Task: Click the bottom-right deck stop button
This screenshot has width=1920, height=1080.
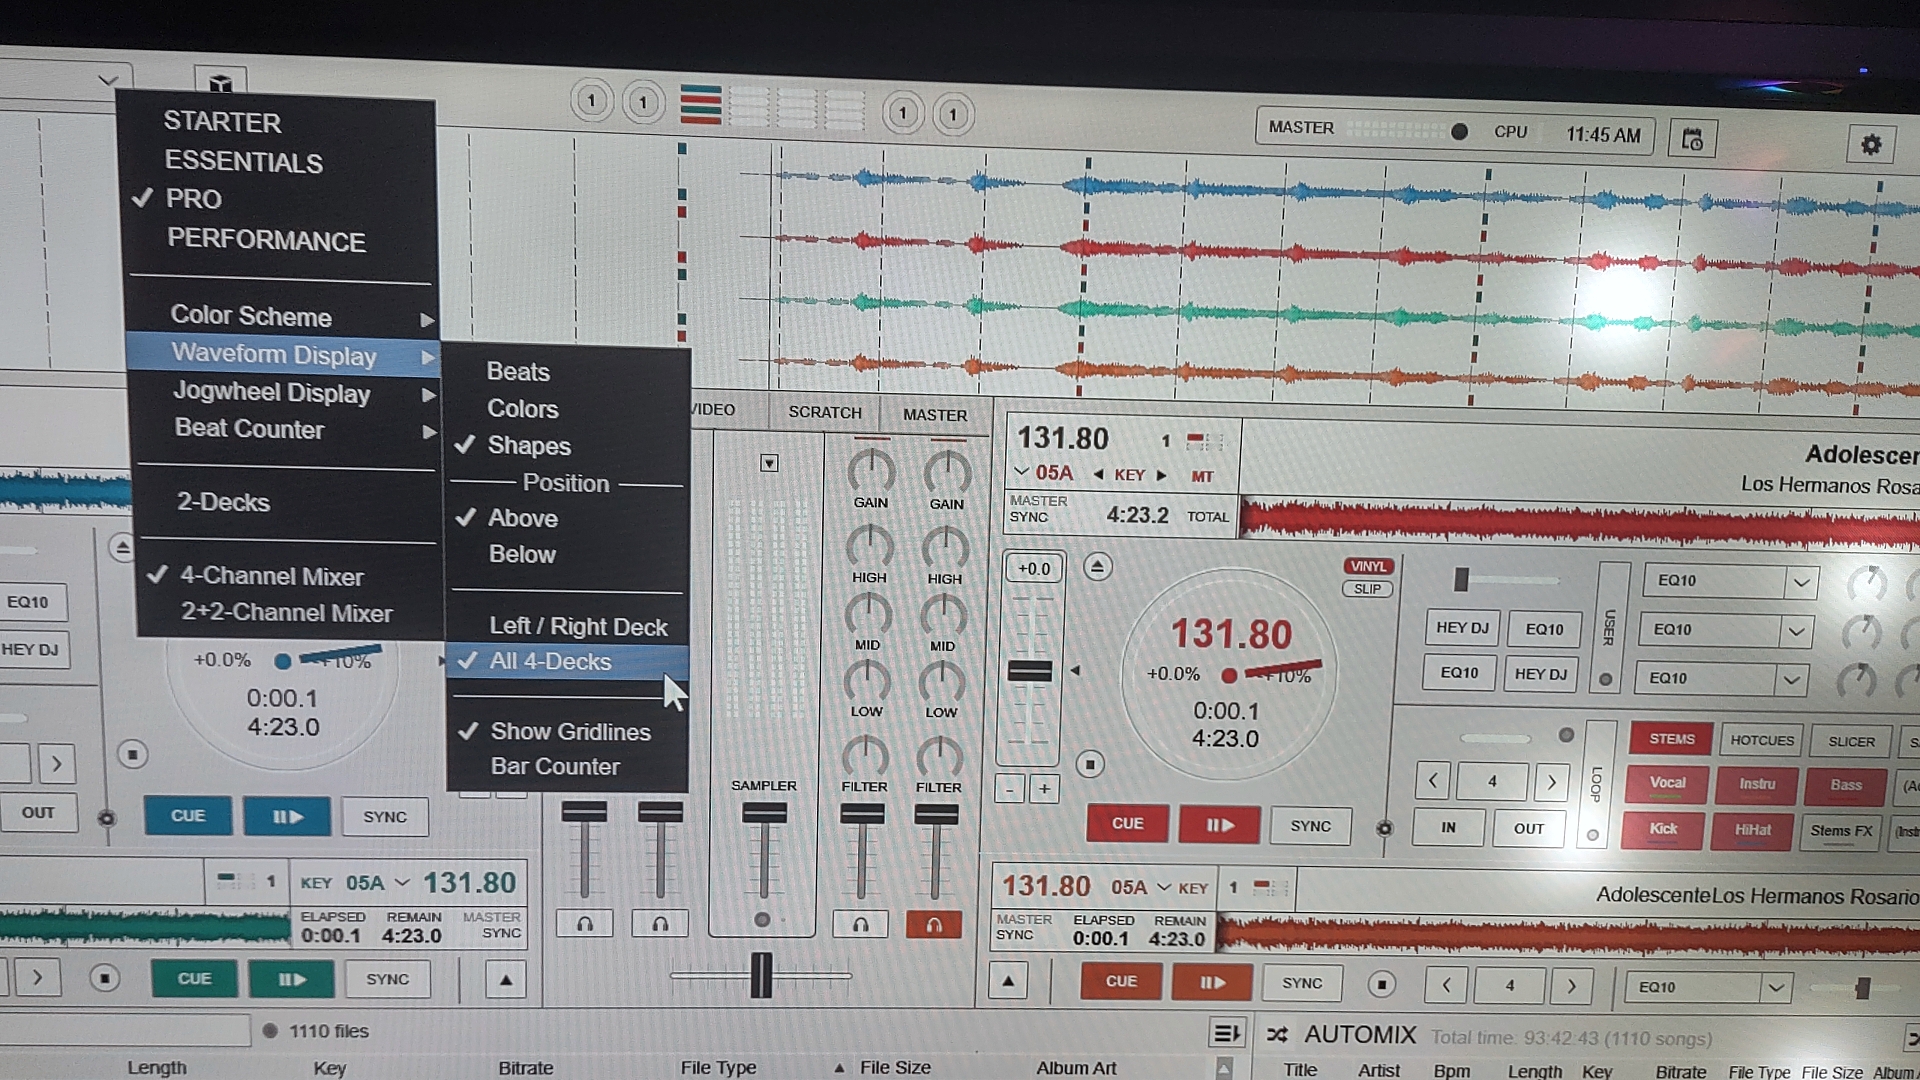Action: tap(1381, 984)
